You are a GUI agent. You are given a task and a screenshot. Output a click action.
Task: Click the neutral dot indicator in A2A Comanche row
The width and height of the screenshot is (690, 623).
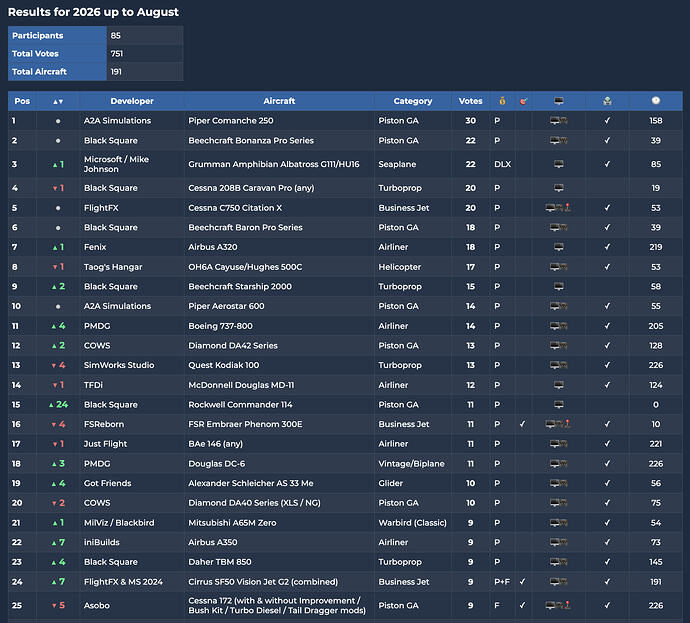pyautogui.click(x=58, y=121)
